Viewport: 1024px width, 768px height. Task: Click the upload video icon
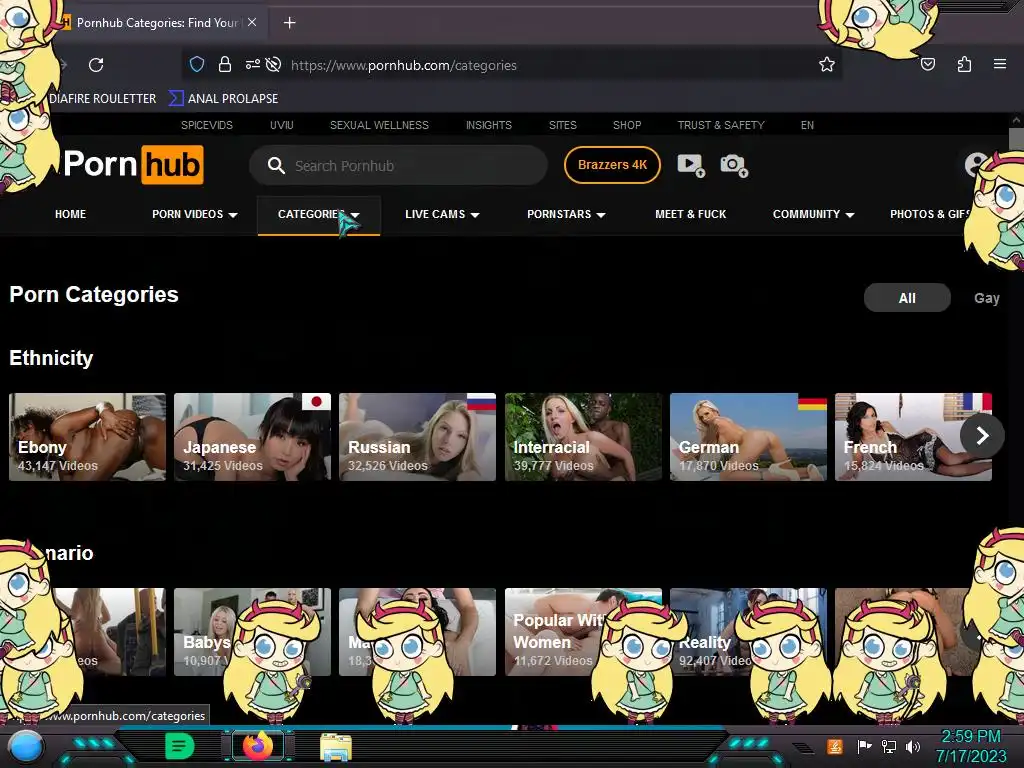click(691, 165)
